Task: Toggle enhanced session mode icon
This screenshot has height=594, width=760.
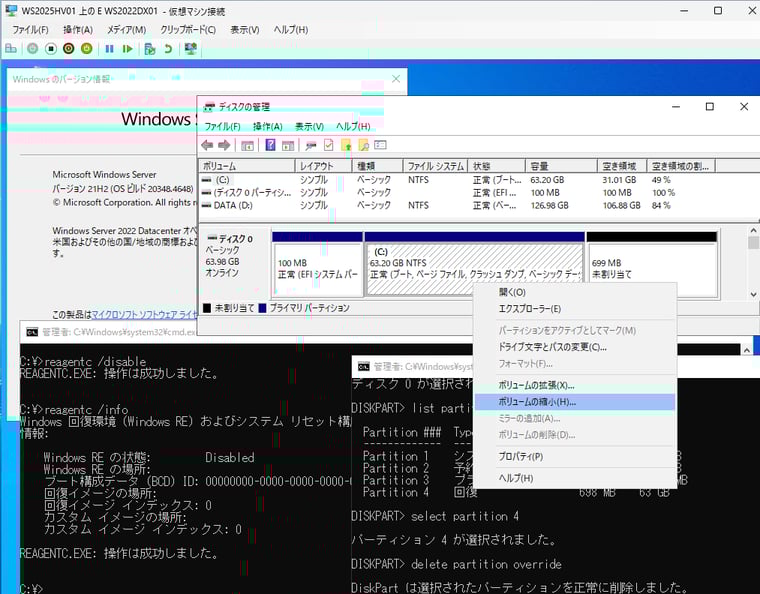Action: pos(190,48)
